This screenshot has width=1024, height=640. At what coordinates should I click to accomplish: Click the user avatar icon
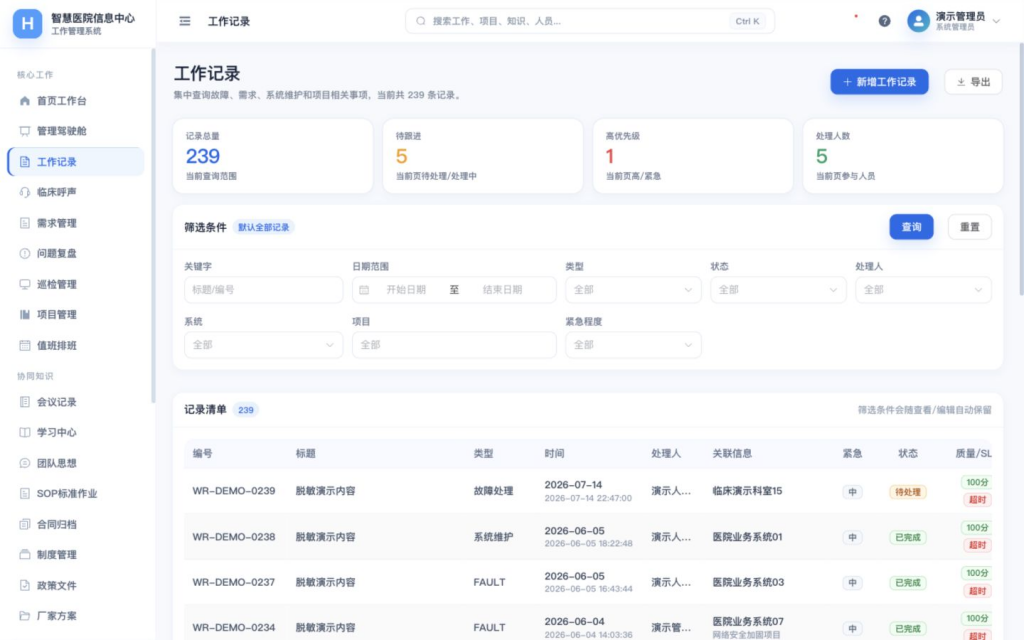point(918,21)
